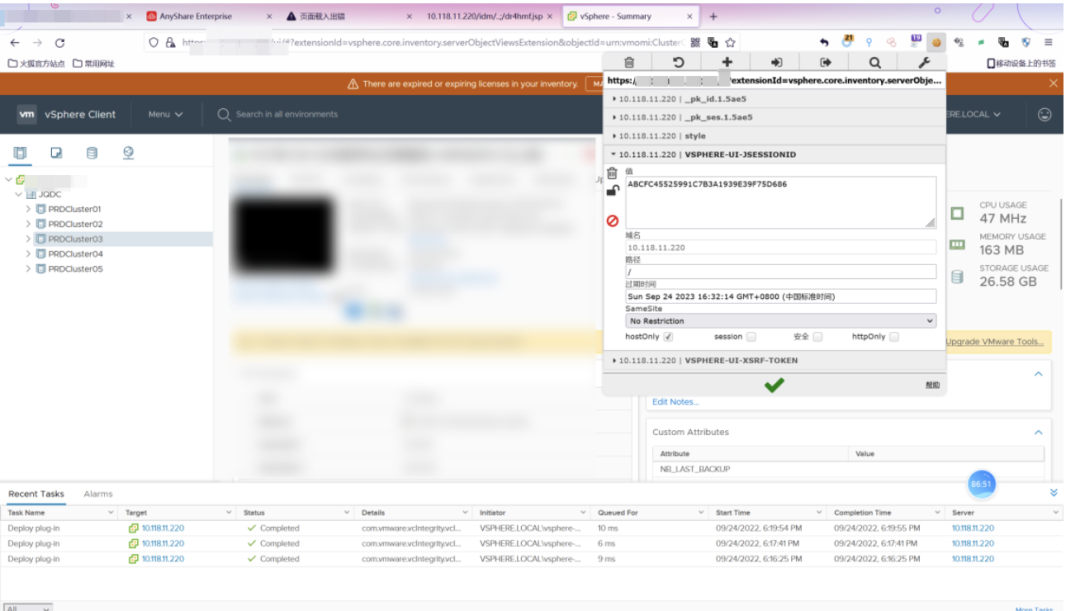This screenshot has width=1080, height=611.
Task: Open the 帮助 help link in cookie editor
Action: (x=932, y=385)
